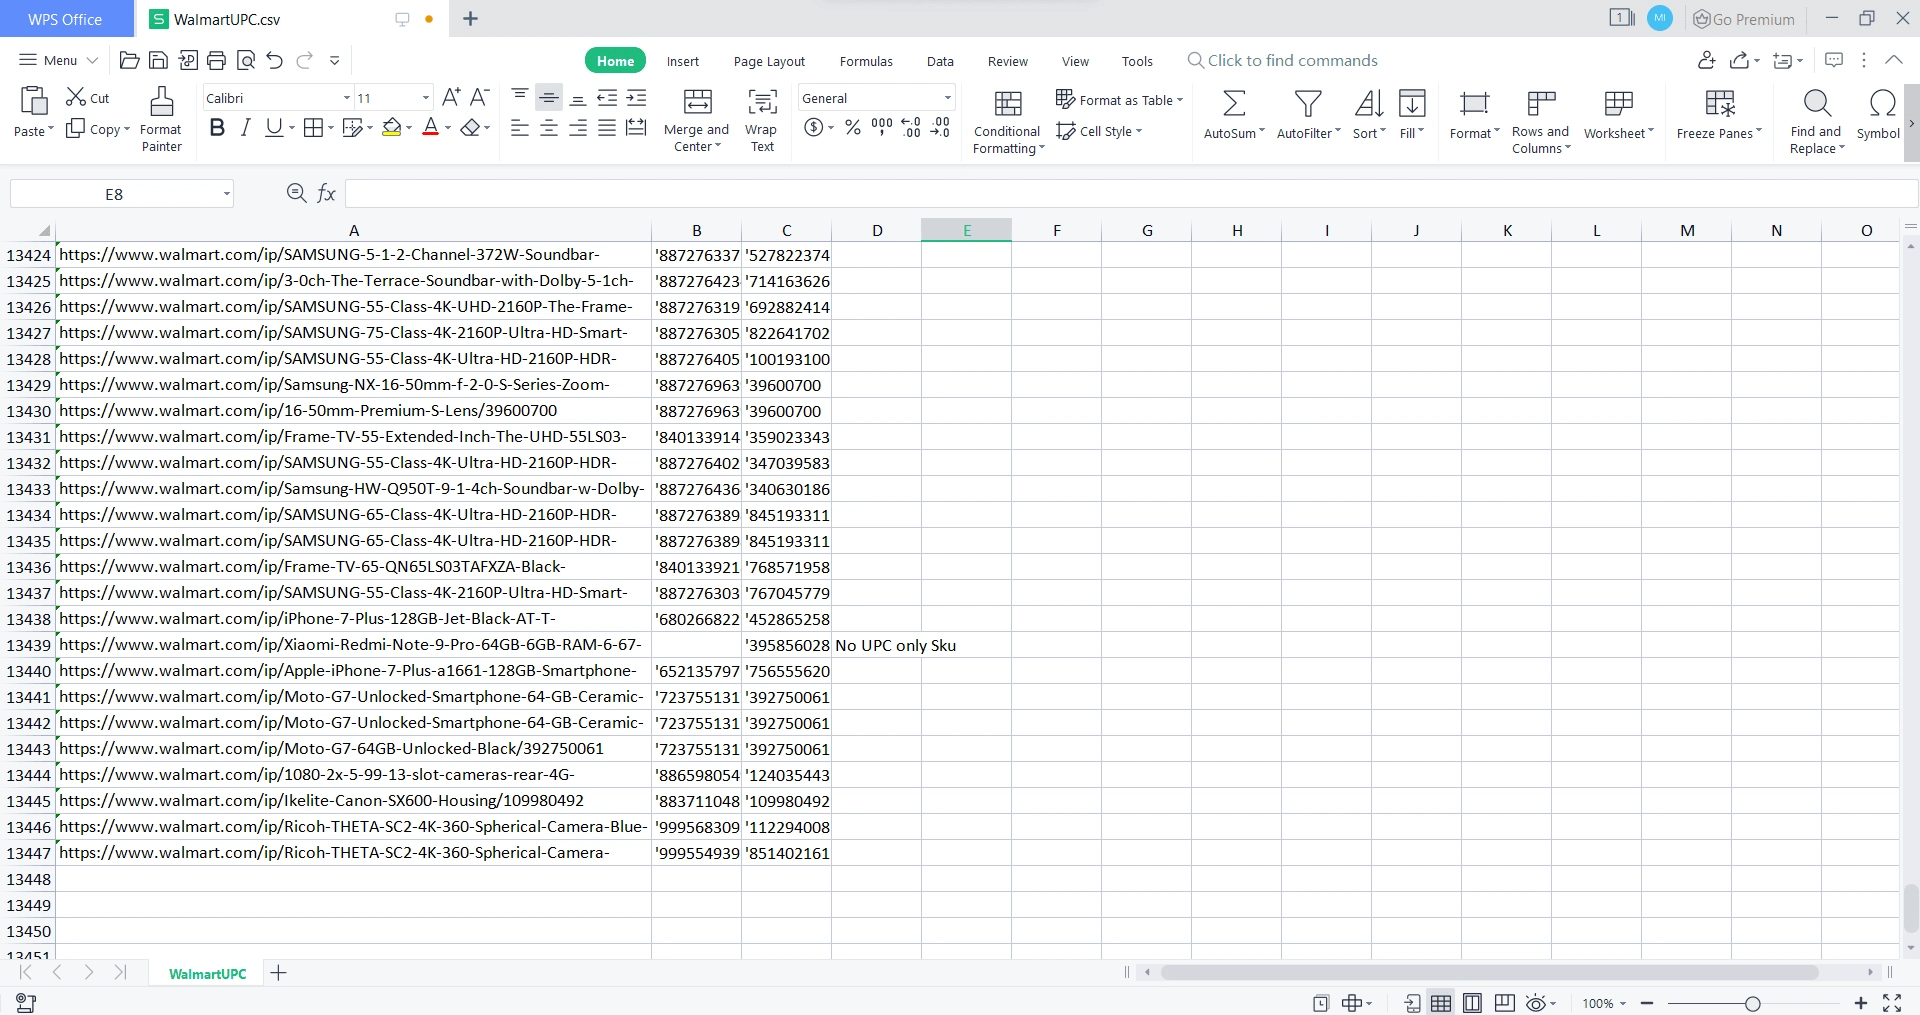Image resolution: width=1920 pixels, height=1015 pixels.
Task: Insert a Symbol
Action: (x=1879, y=113)
